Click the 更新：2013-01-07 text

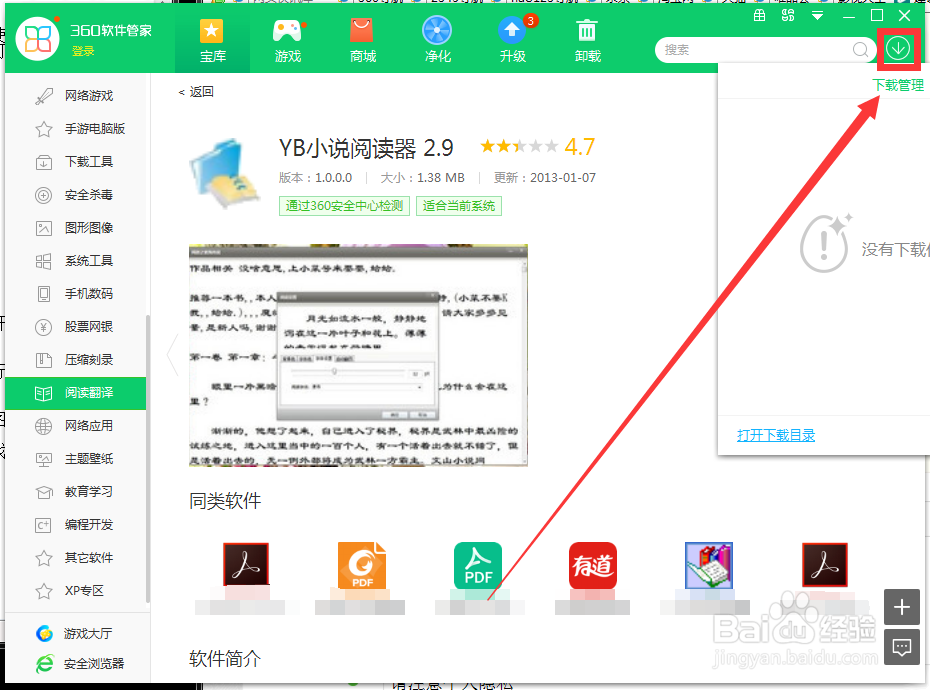[x=544, y=178]
